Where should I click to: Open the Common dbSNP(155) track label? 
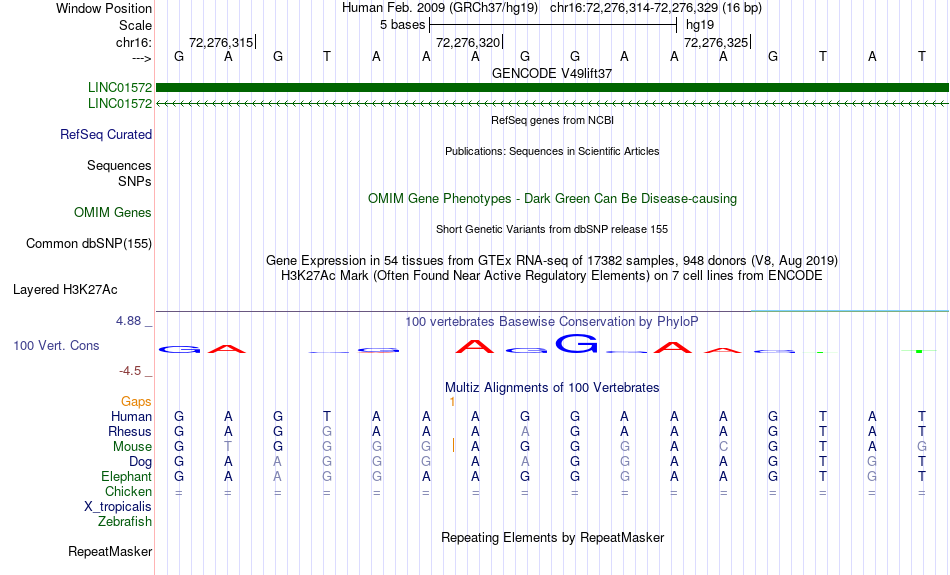tap(89, 244)
